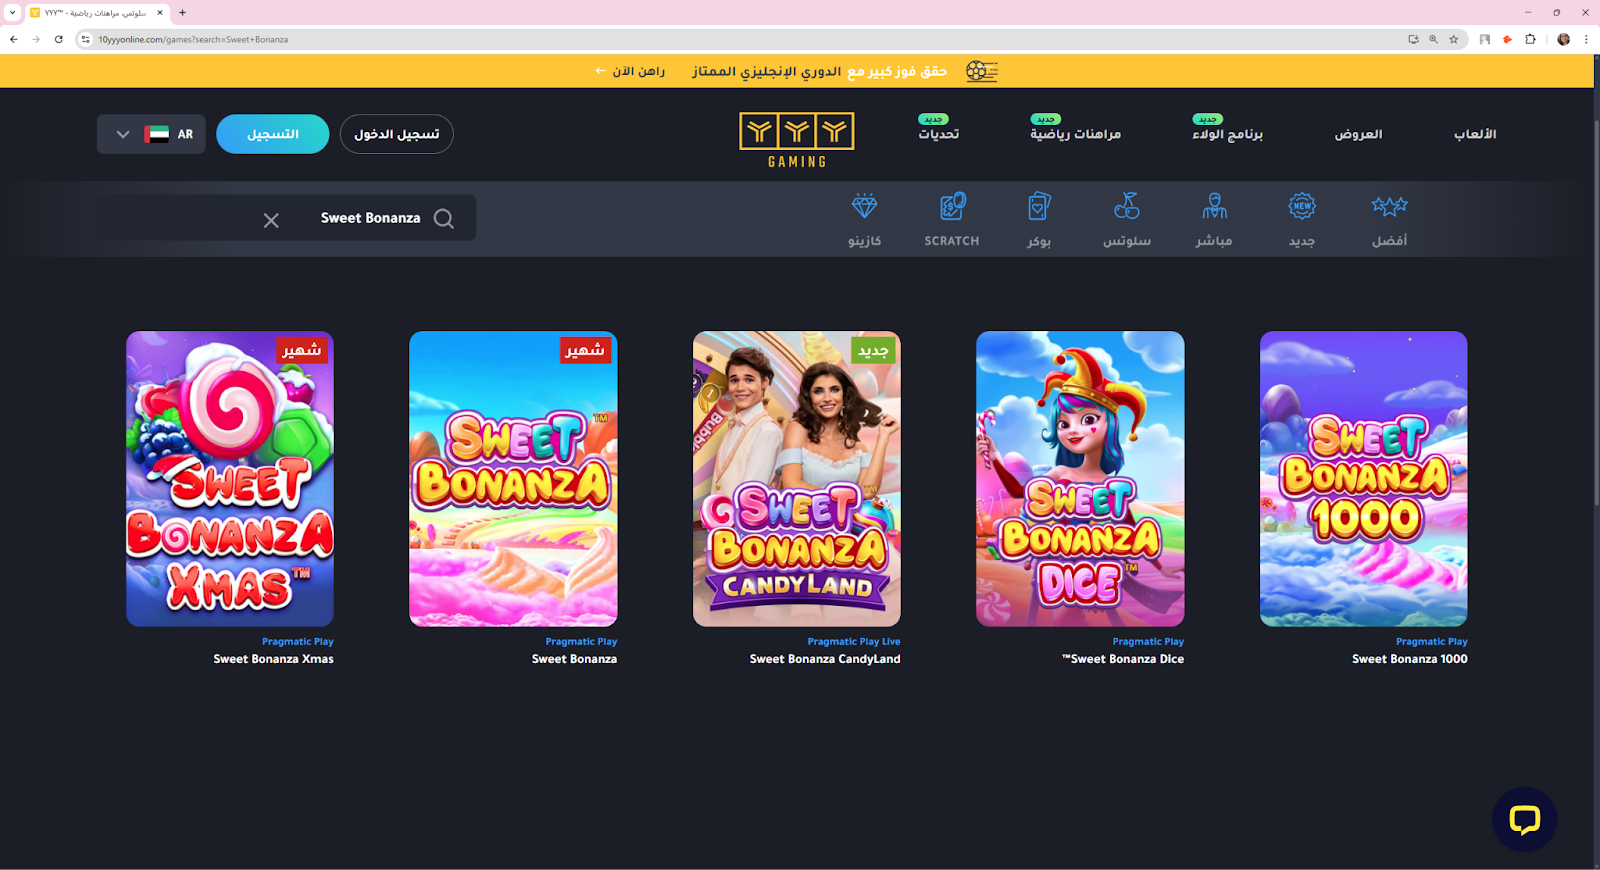Click the Sweet Bonanza search field
Image resolution: width=1600 pixels, height=870 pixels.
click(289, 218)
